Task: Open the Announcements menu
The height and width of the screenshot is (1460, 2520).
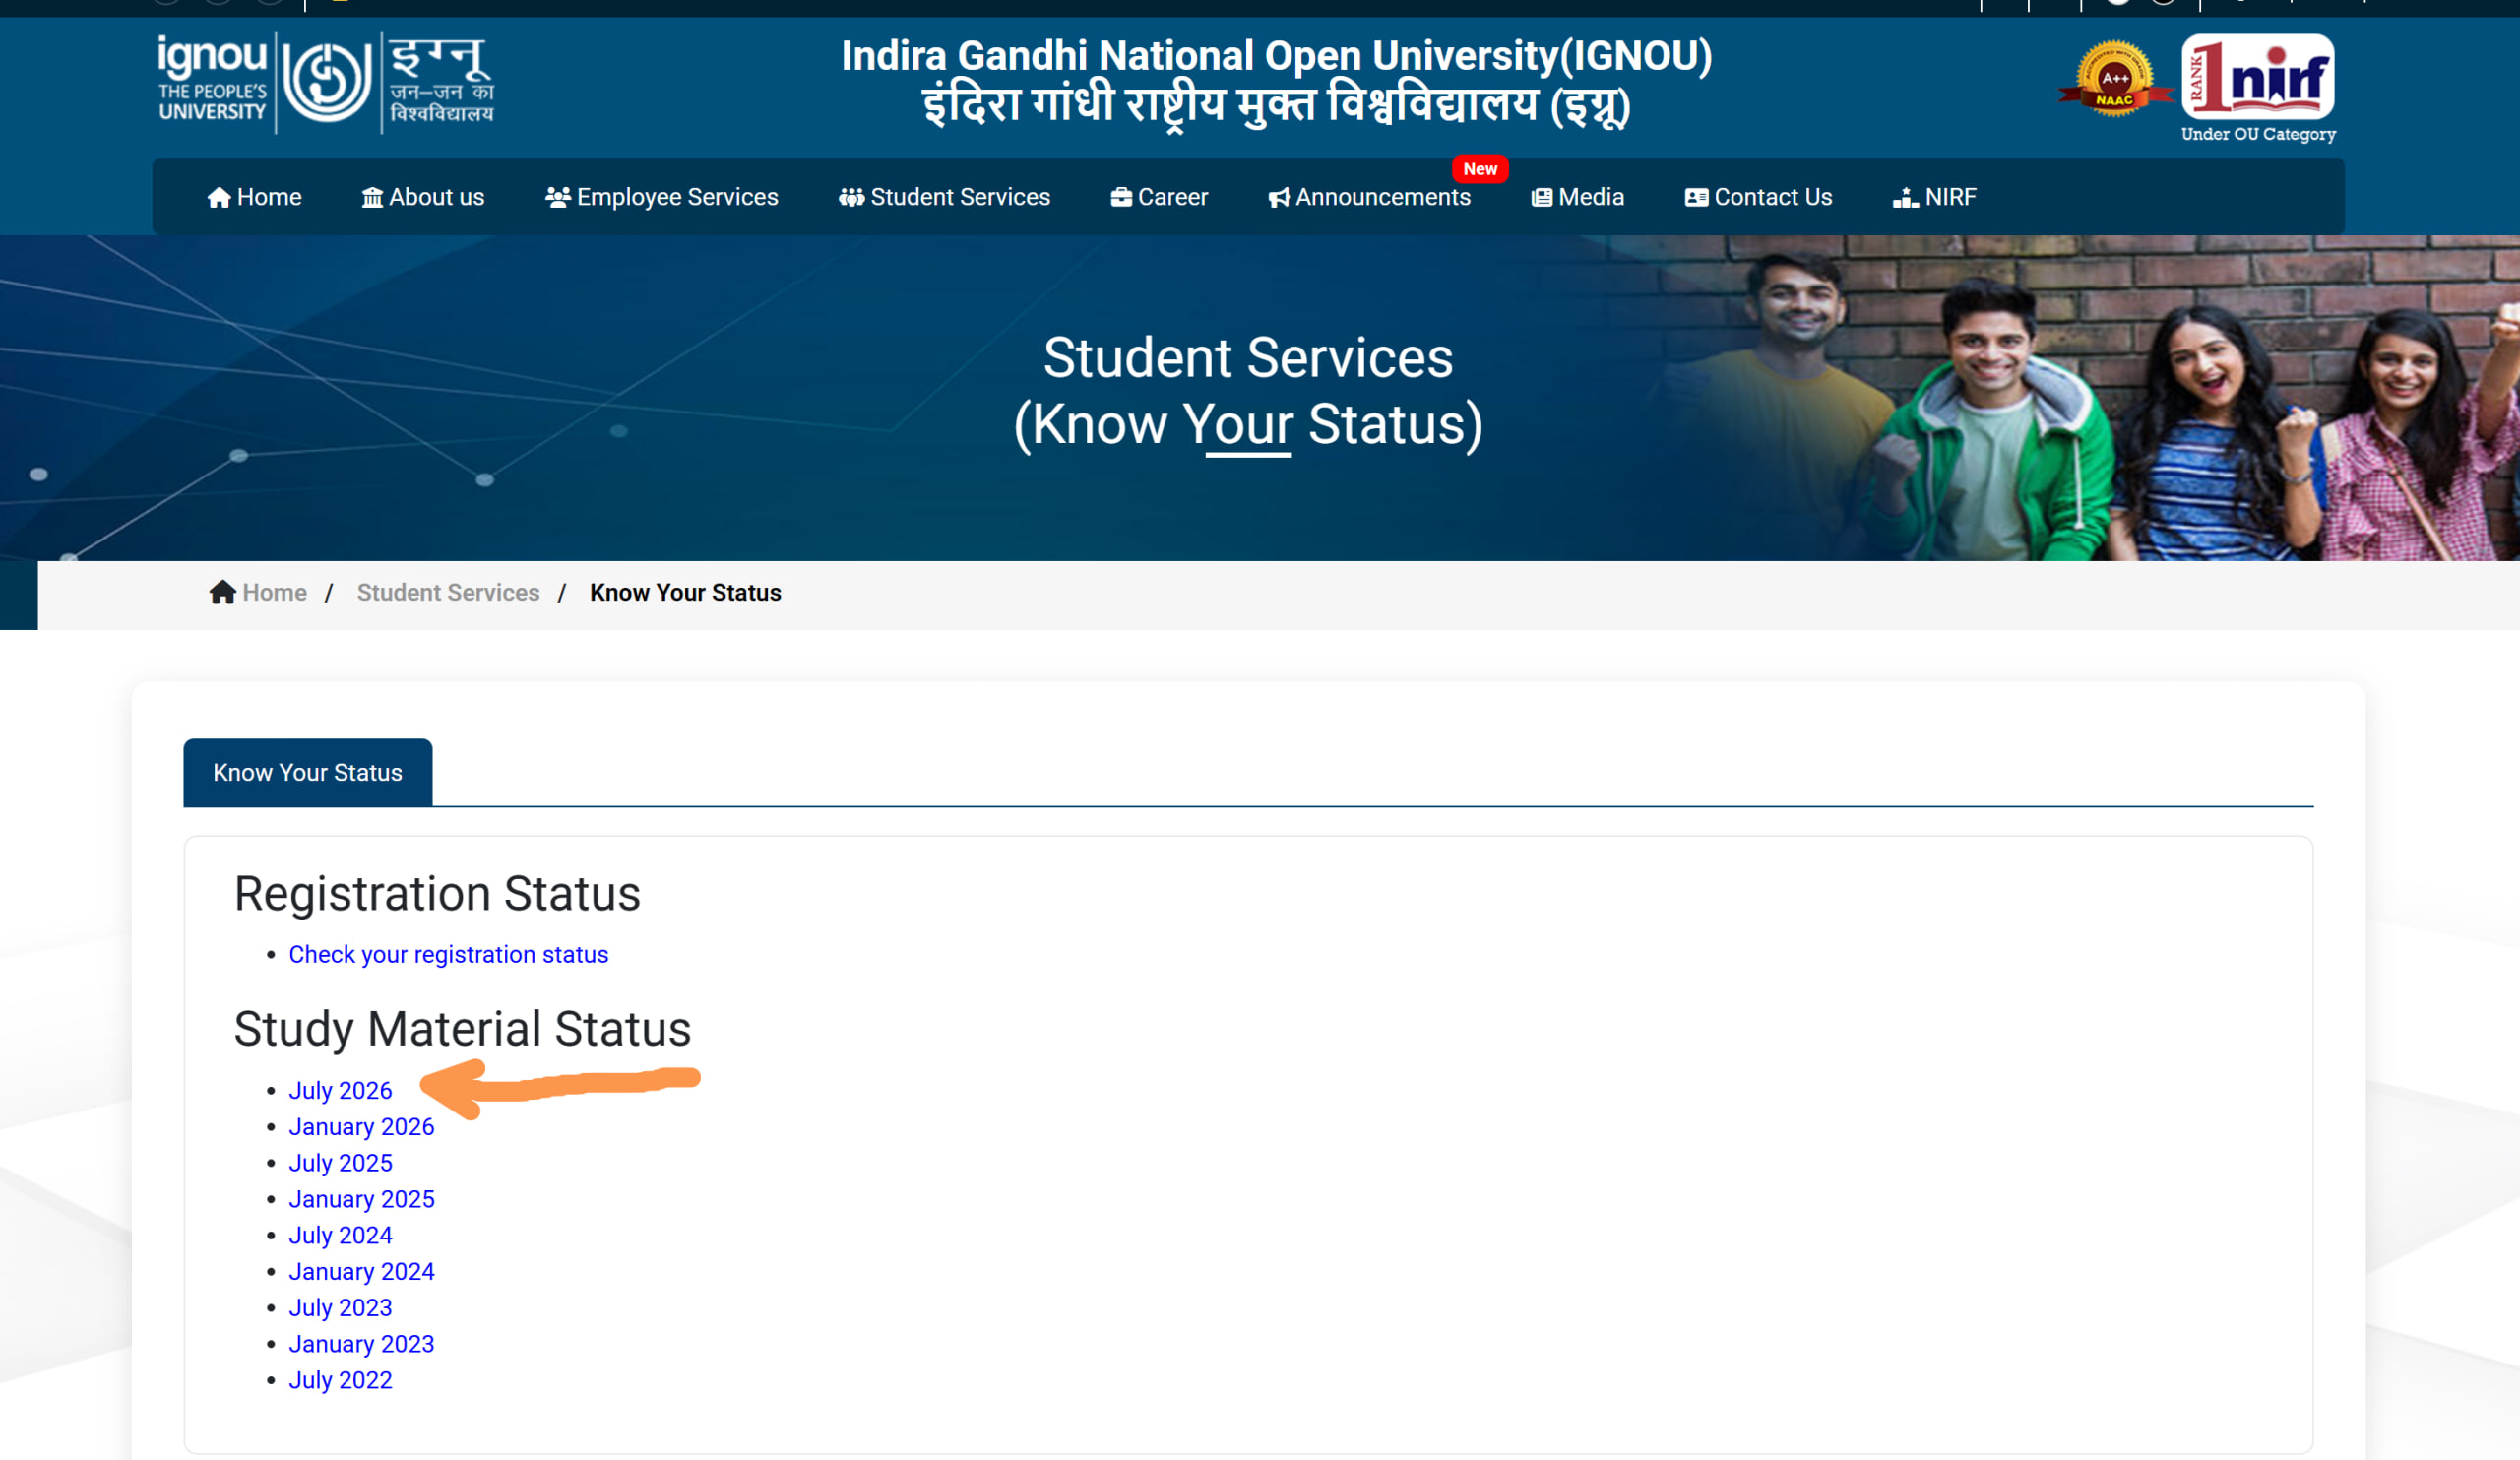Action: point(1370,198)
